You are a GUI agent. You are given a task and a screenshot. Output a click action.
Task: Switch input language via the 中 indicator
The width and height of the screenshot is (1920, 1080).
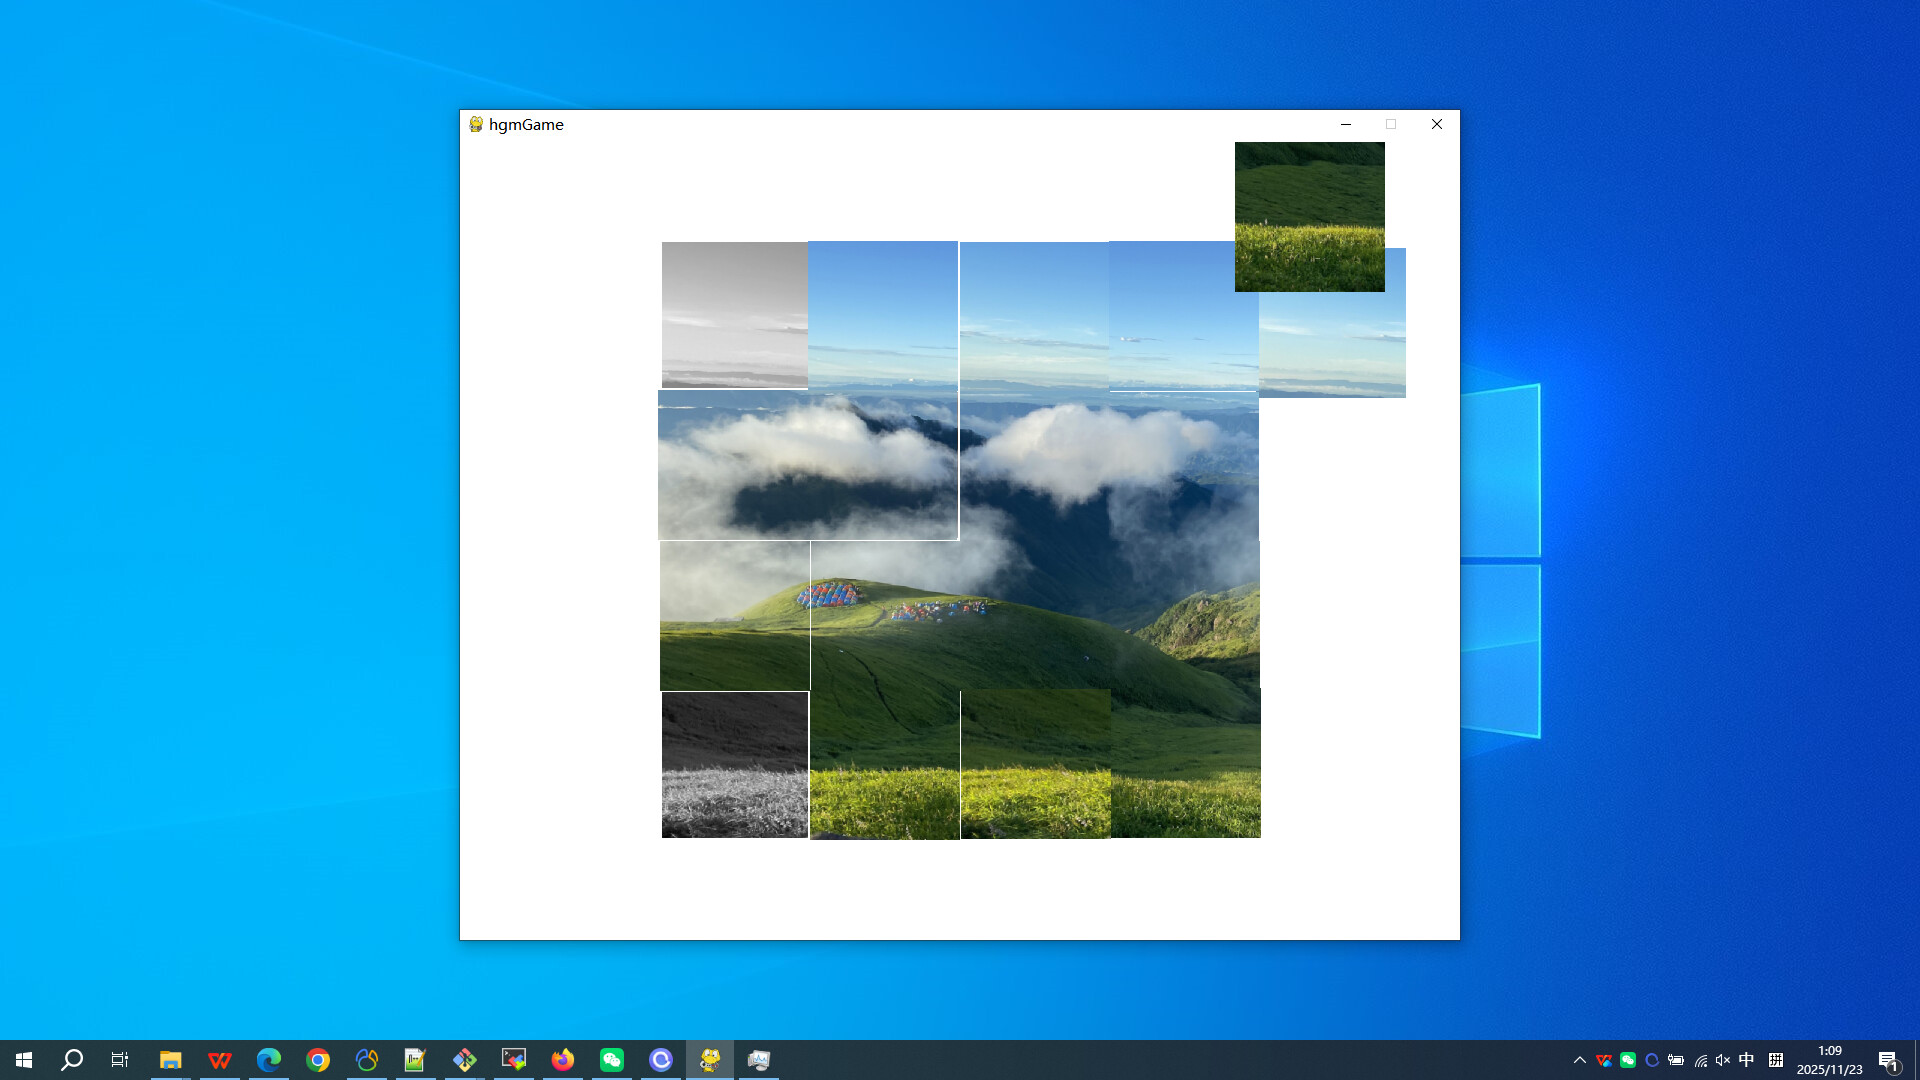[1745, 1059]
